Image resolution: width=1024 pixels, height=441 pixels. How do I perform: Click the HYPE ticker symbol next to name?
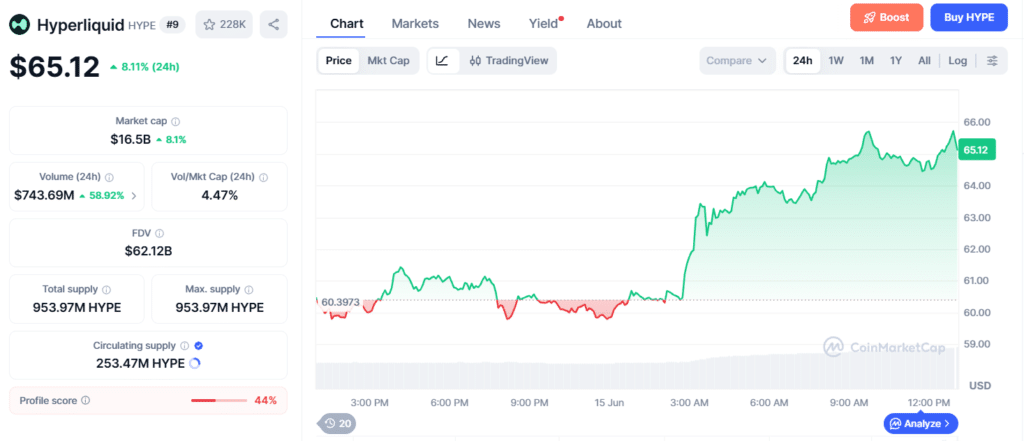click(141, 26)
